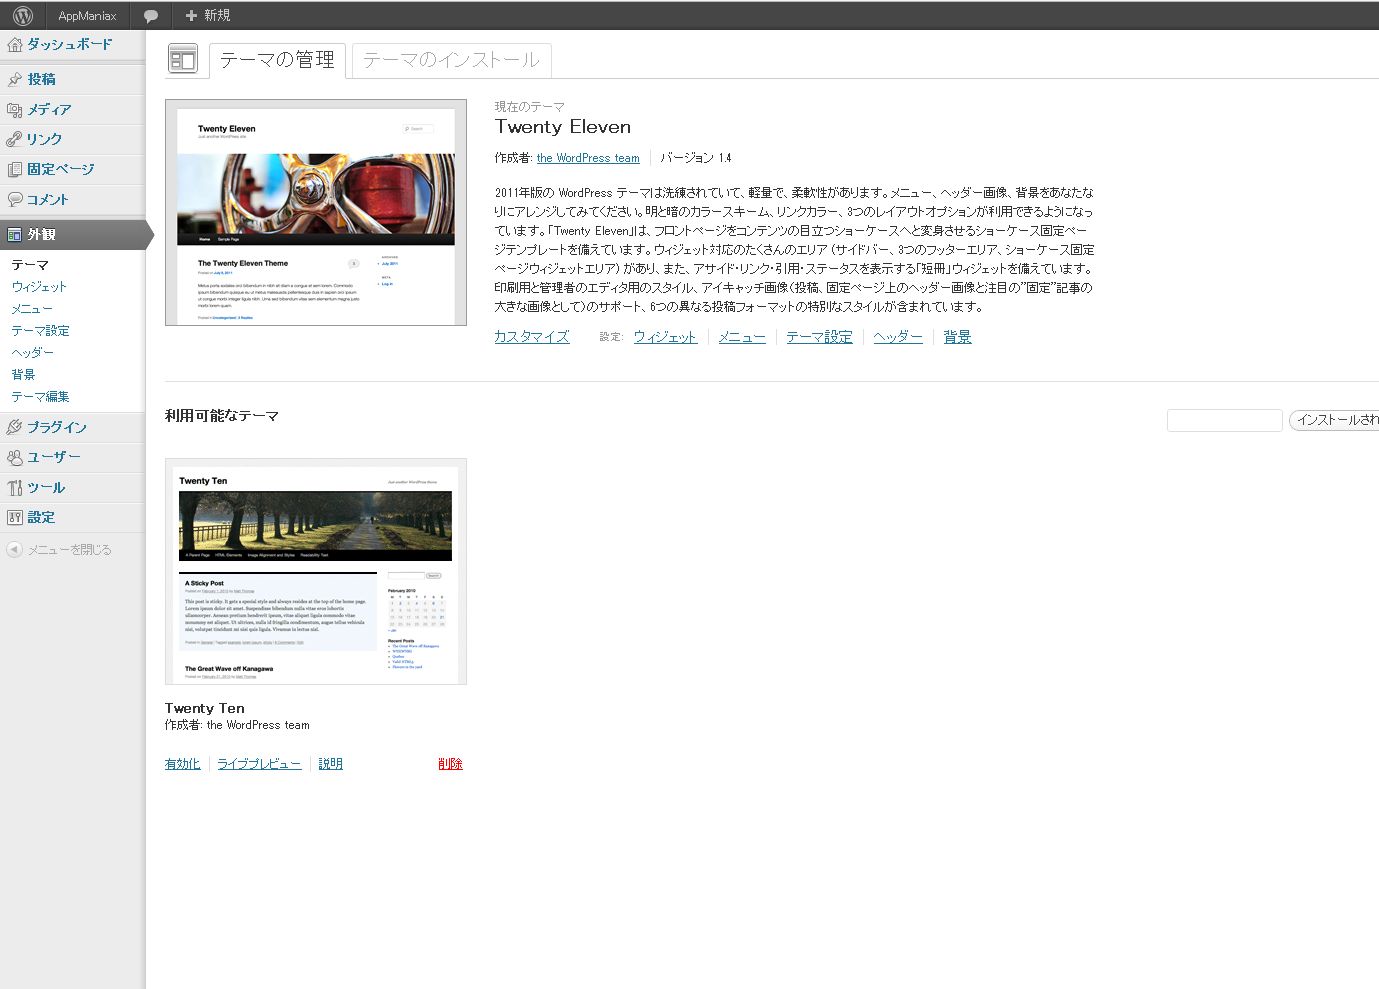Click the pushpin icon for 投稿
The height and width of the screenshot is (989, 1379).
point(14,79)
